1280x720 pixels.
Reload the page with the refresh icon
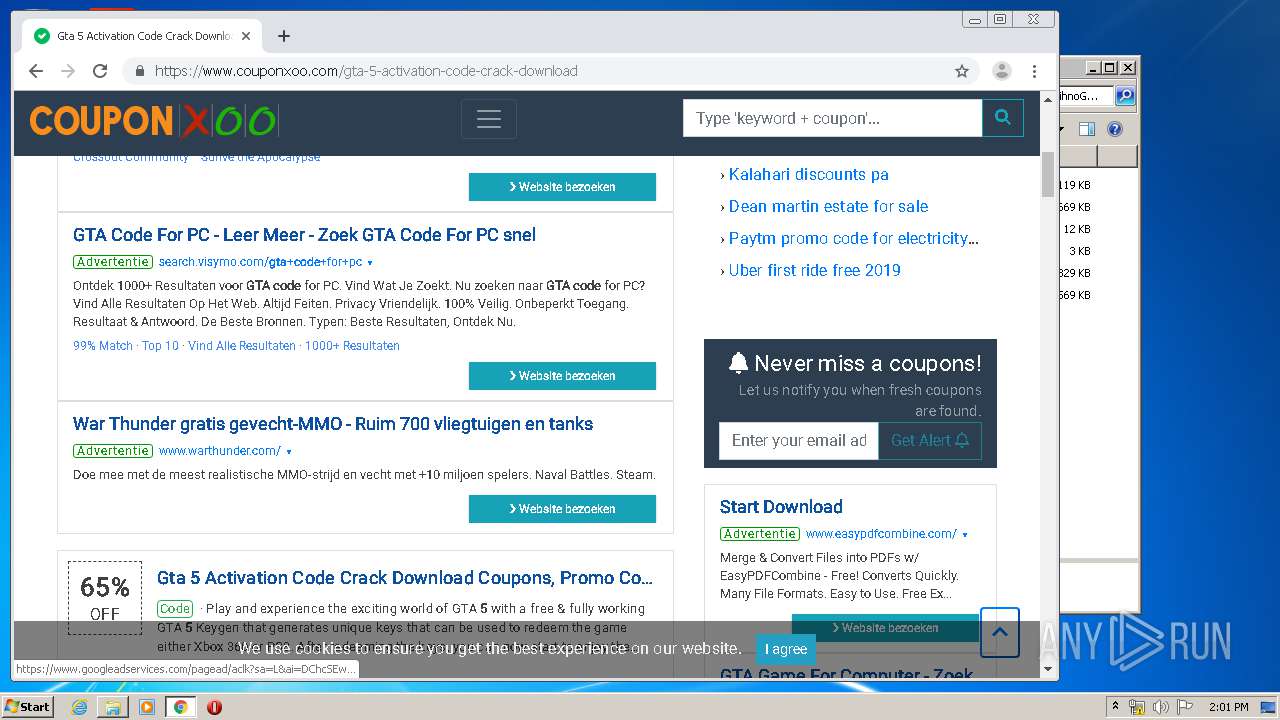pos(100,71)
